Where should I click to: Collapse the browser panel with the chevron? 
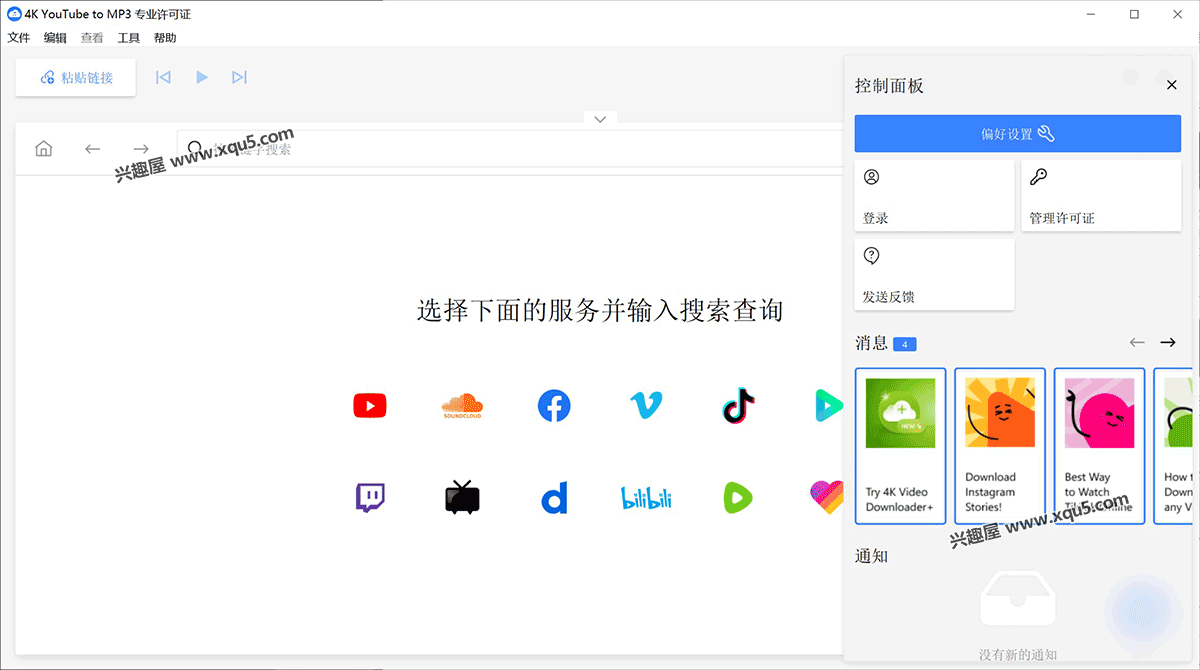(600, 119)
